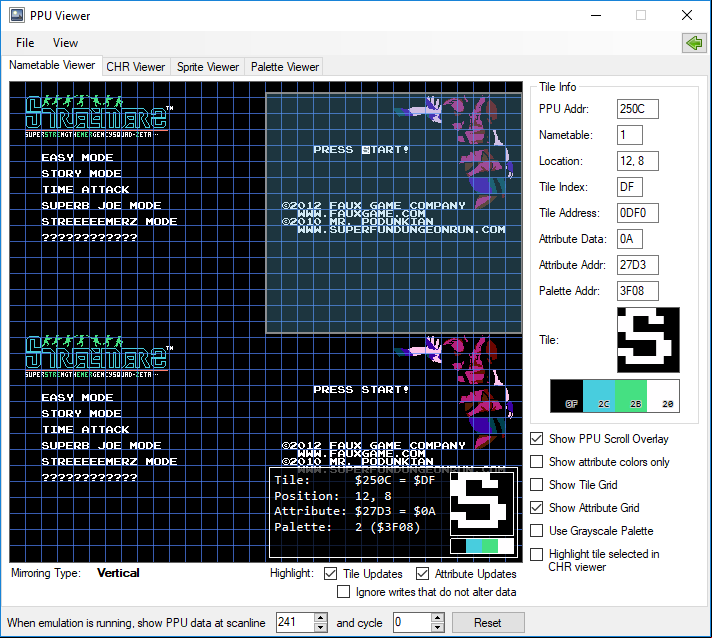Click the white 20 palette swatch
This screenshot has height=638, width=712.
tap(663, 396)
